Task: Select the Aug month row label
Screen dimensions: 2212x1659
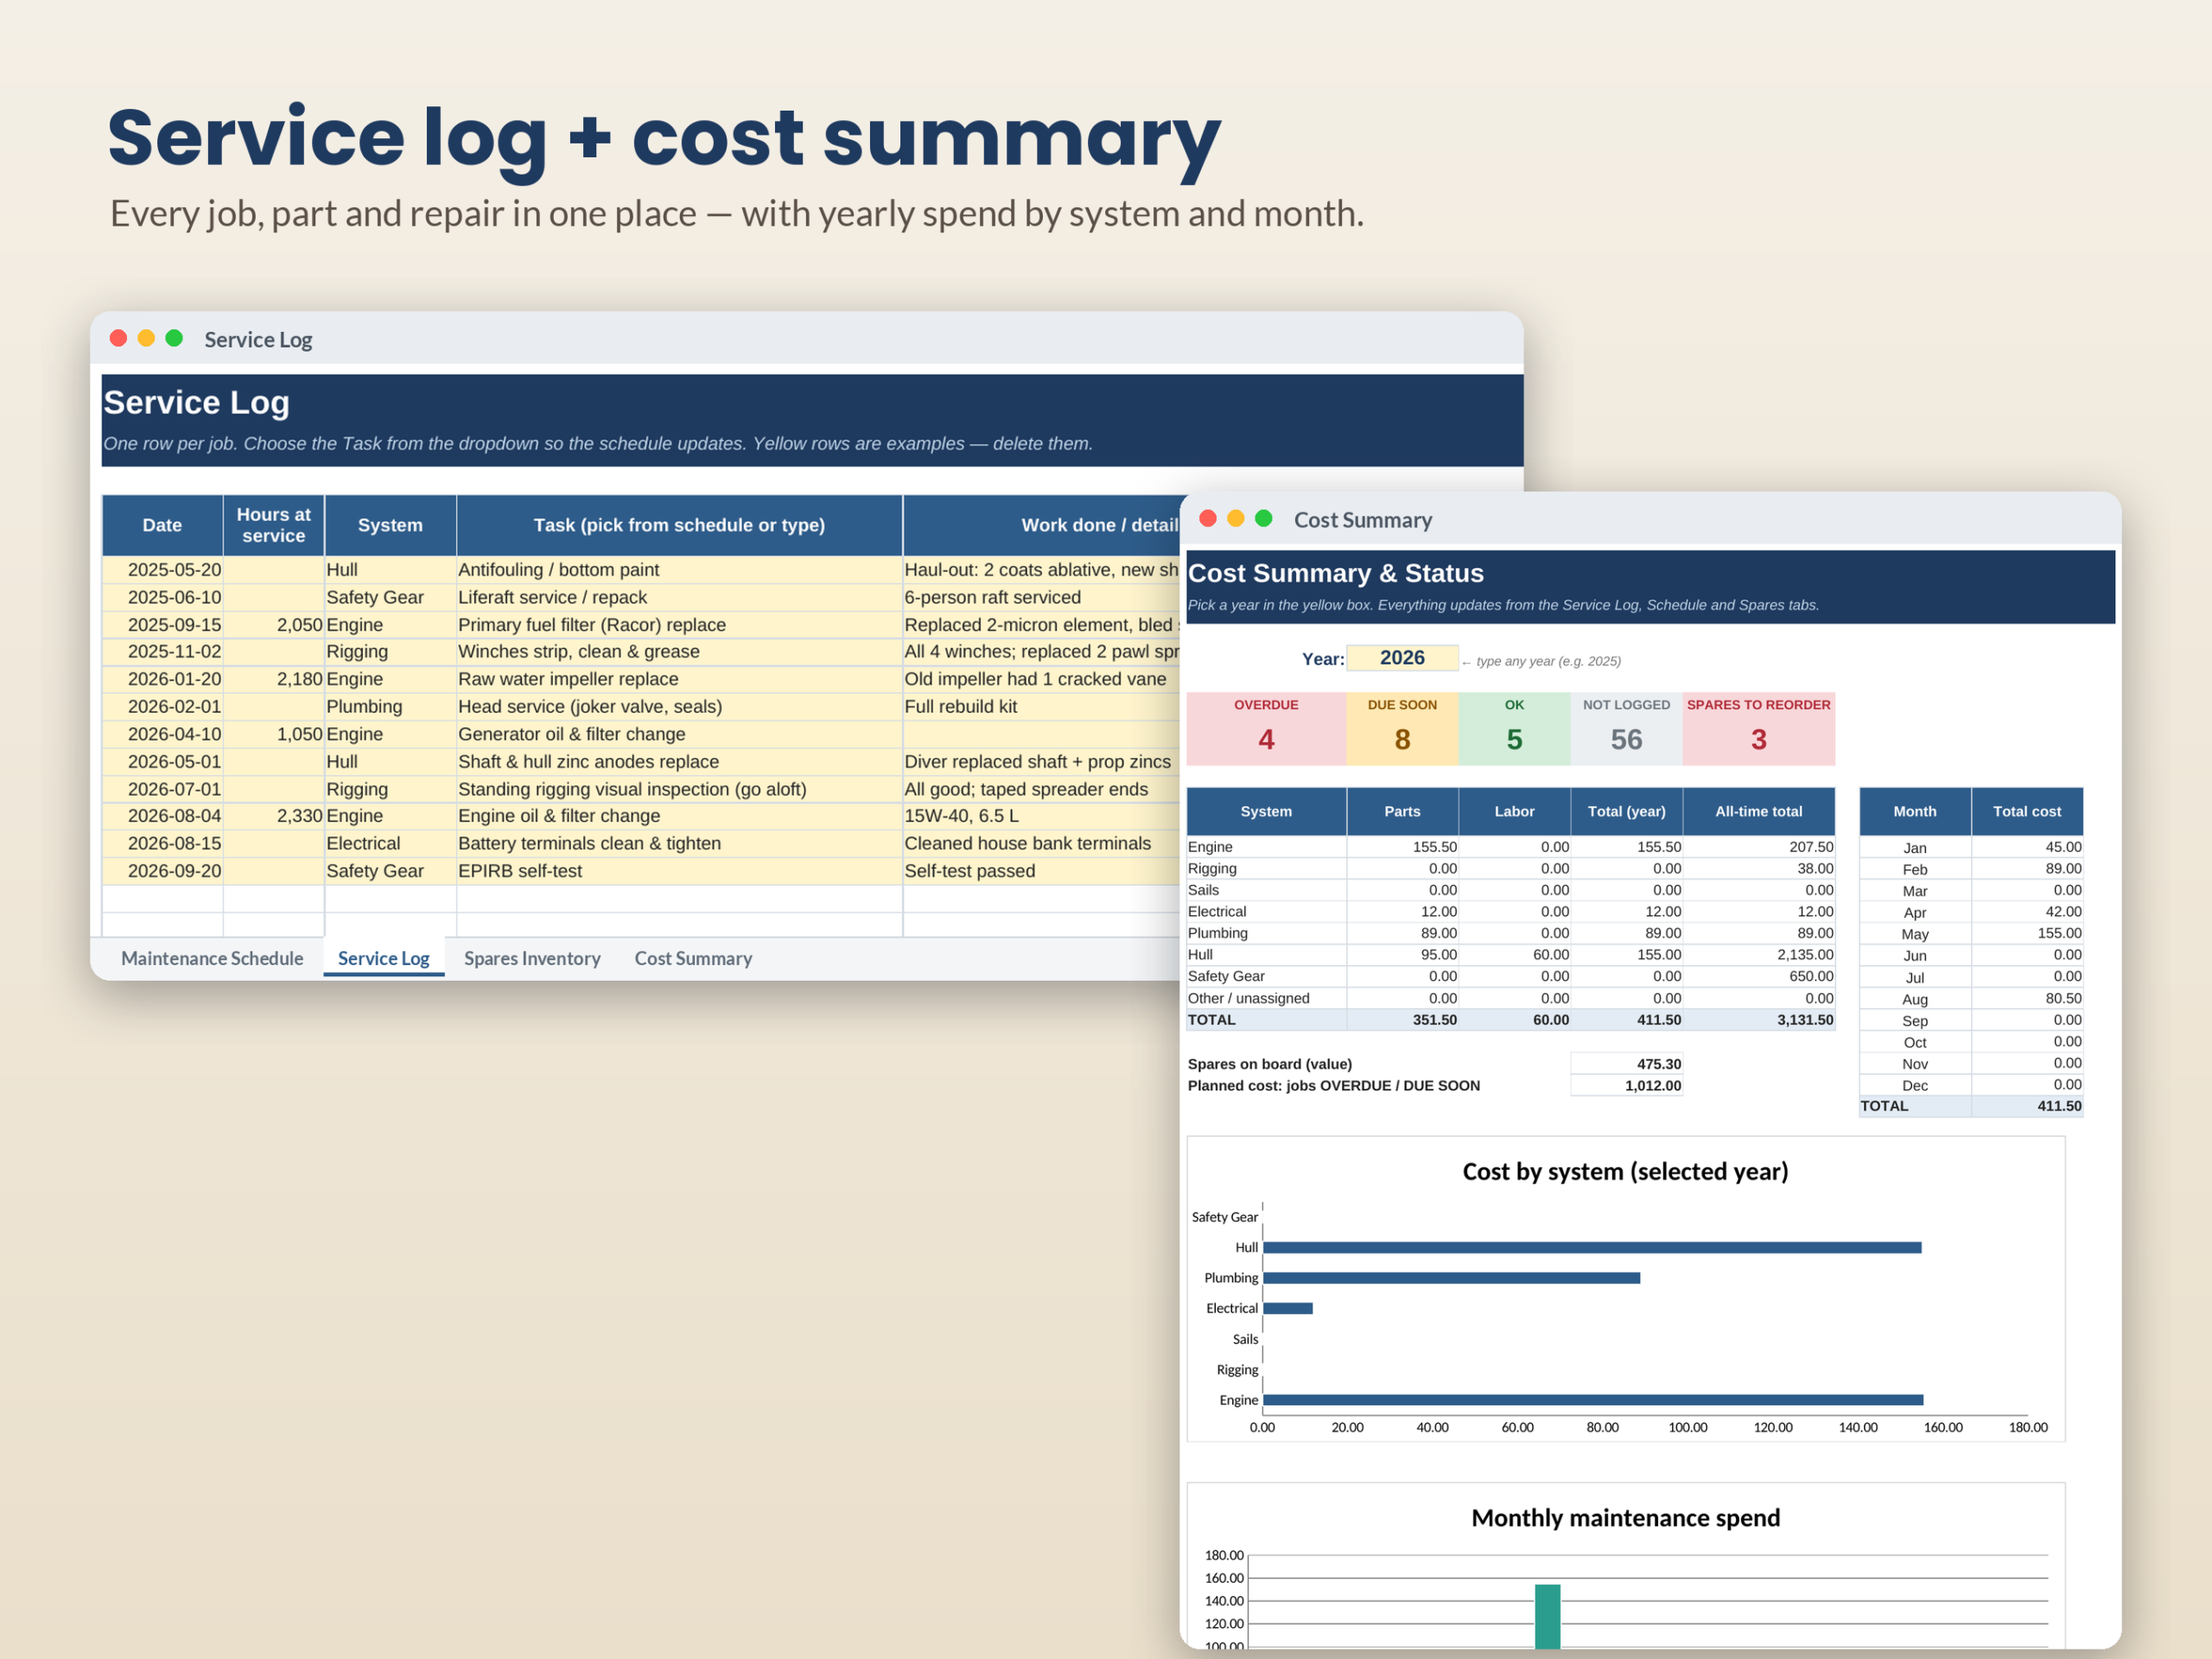Action: (x=1915, y=999)
